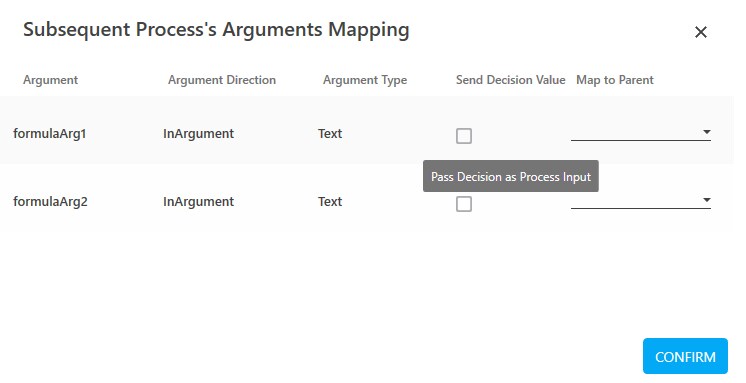Click the Text type of formulaArg1

[330, 134]
